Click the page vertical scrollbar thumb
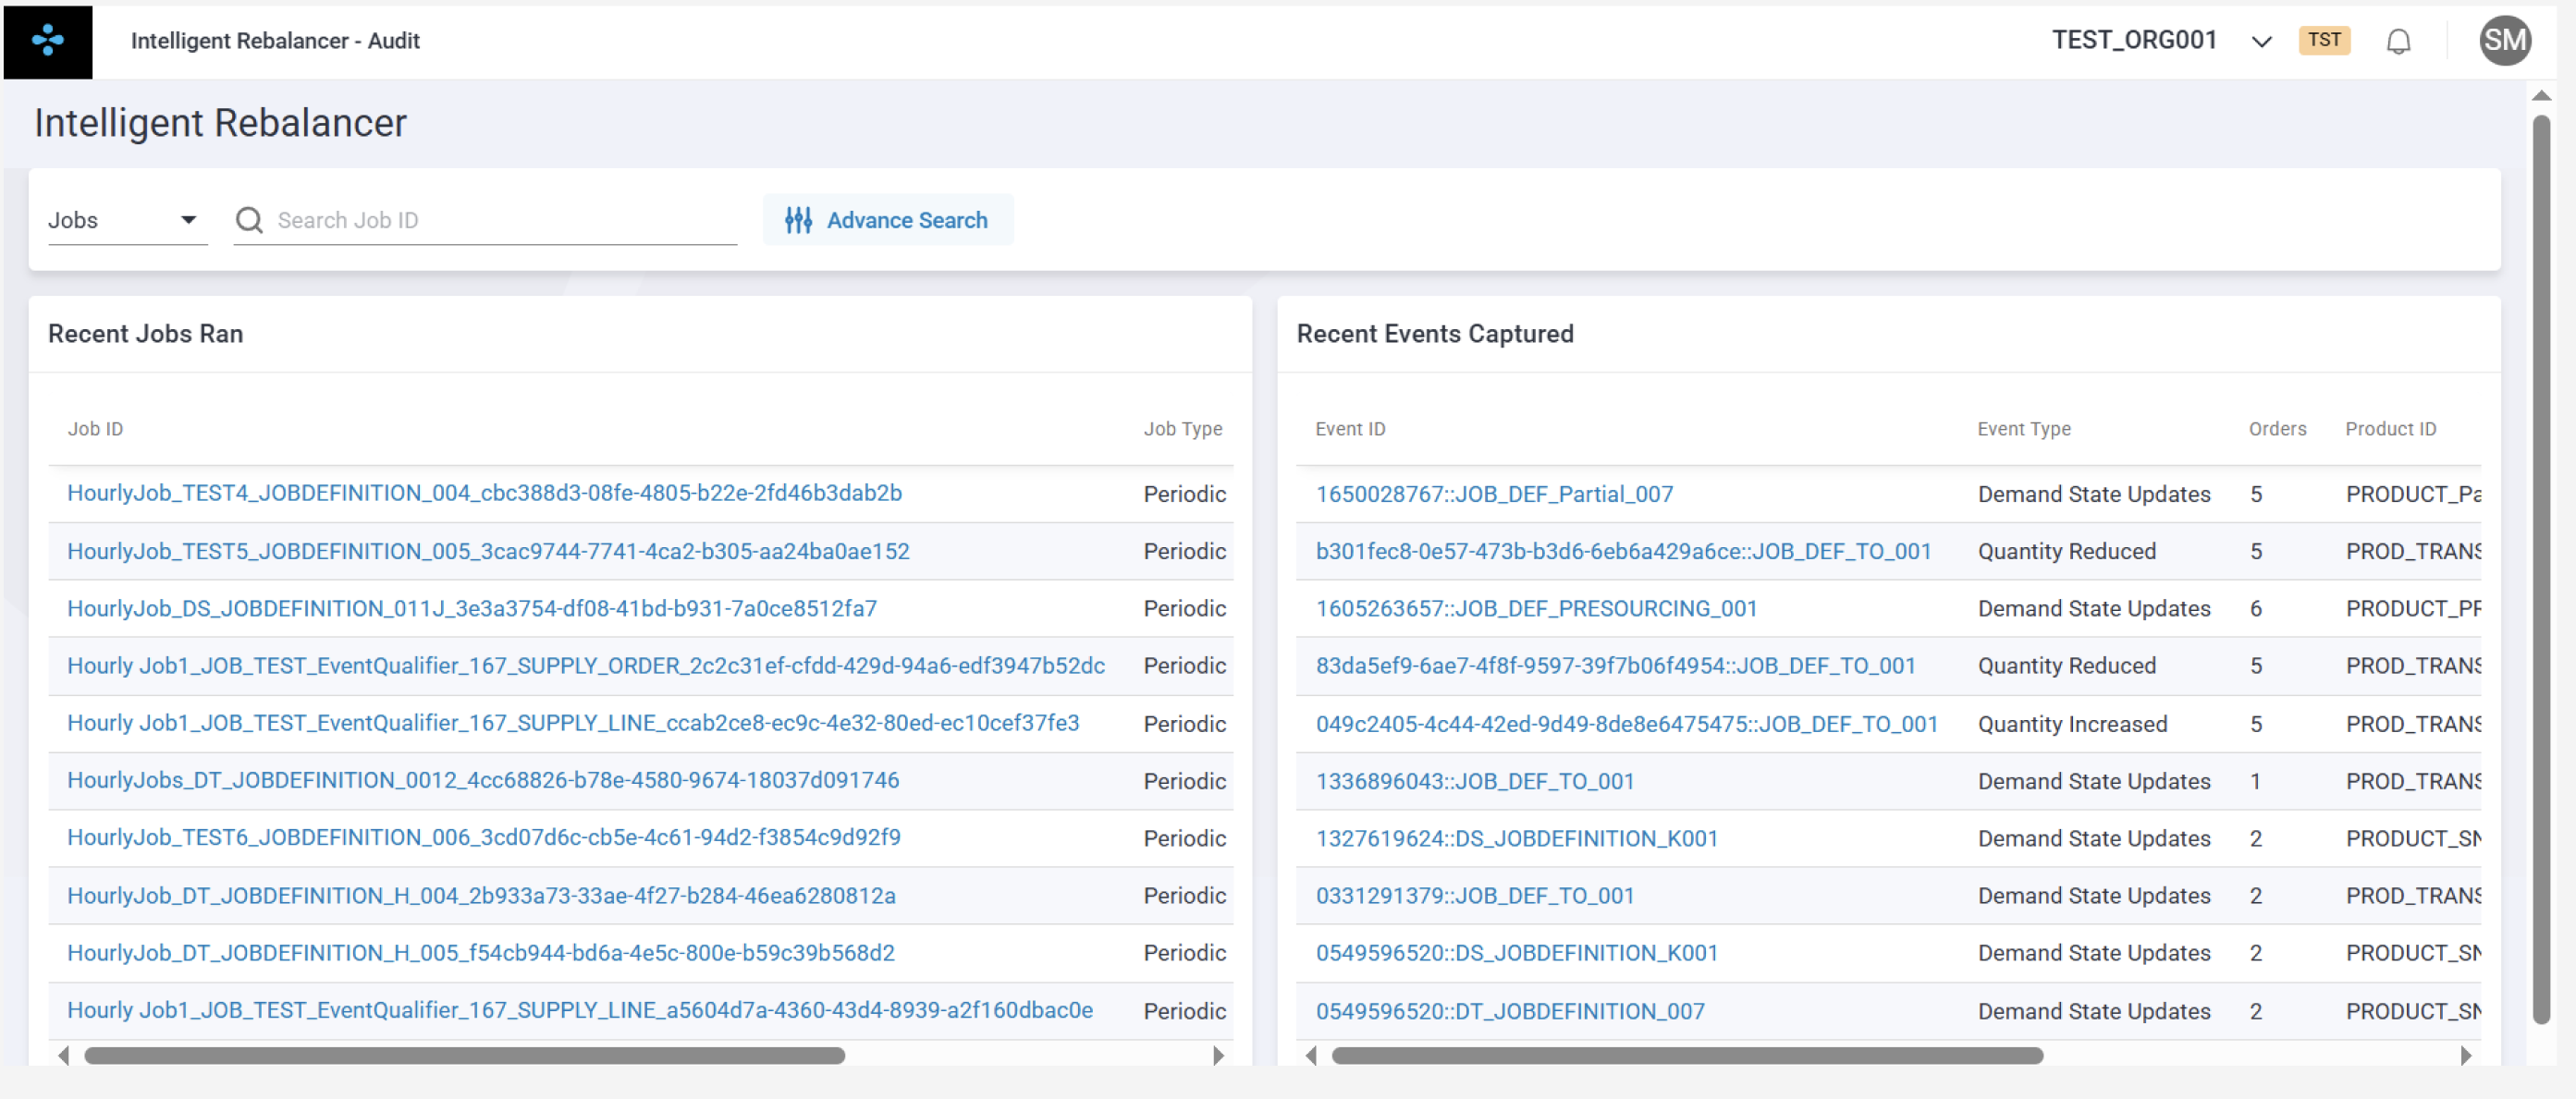2576x1099 pixels. point(2541,570)
